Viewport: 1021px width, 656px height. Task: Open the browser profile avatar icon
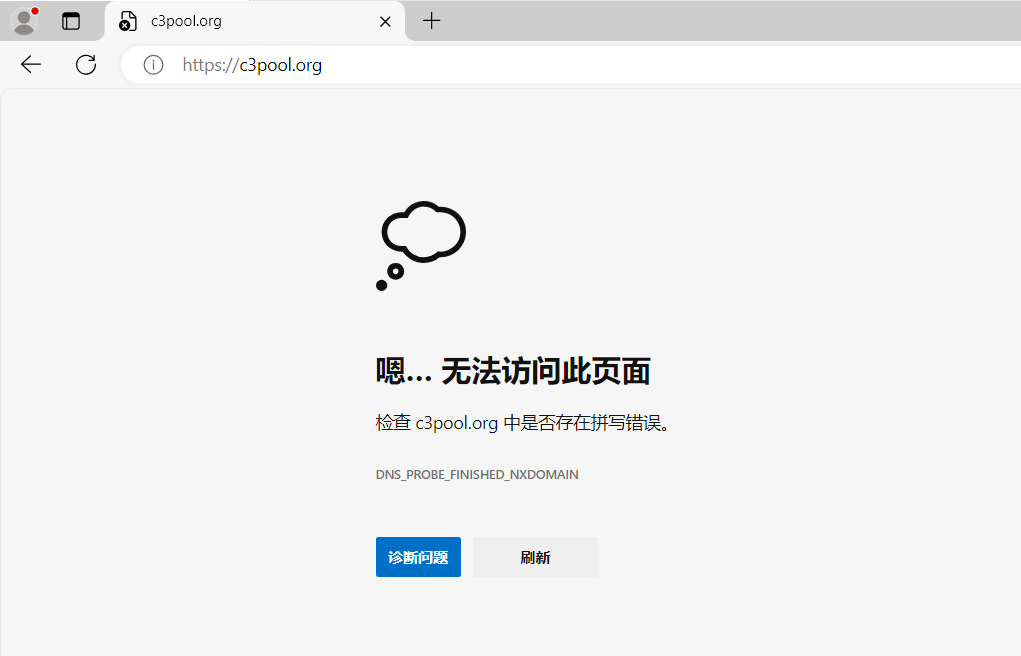click(24, 21)
